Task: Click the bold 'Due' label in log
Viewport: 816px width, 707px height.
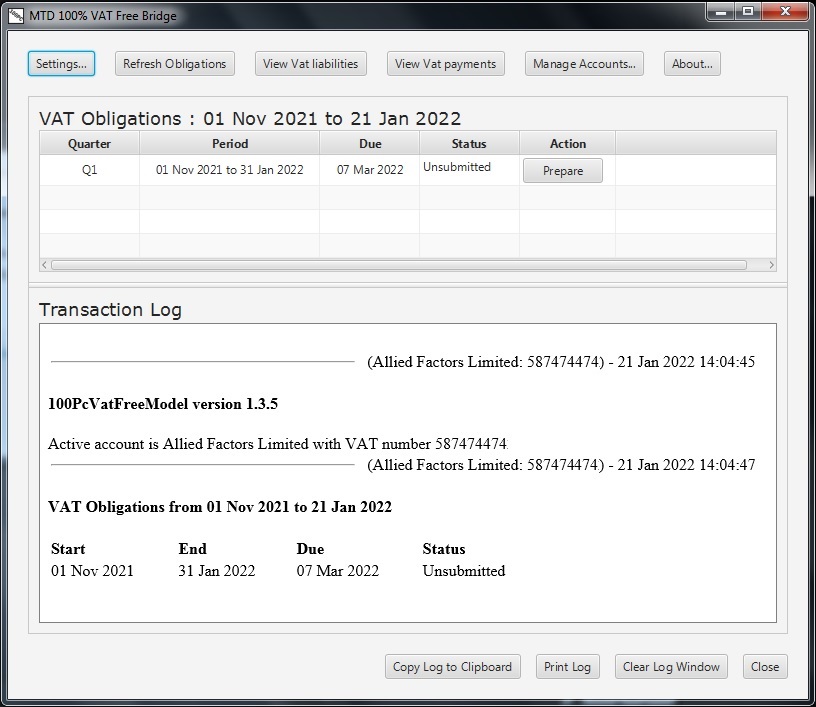Action: click(x=310, y=549)
